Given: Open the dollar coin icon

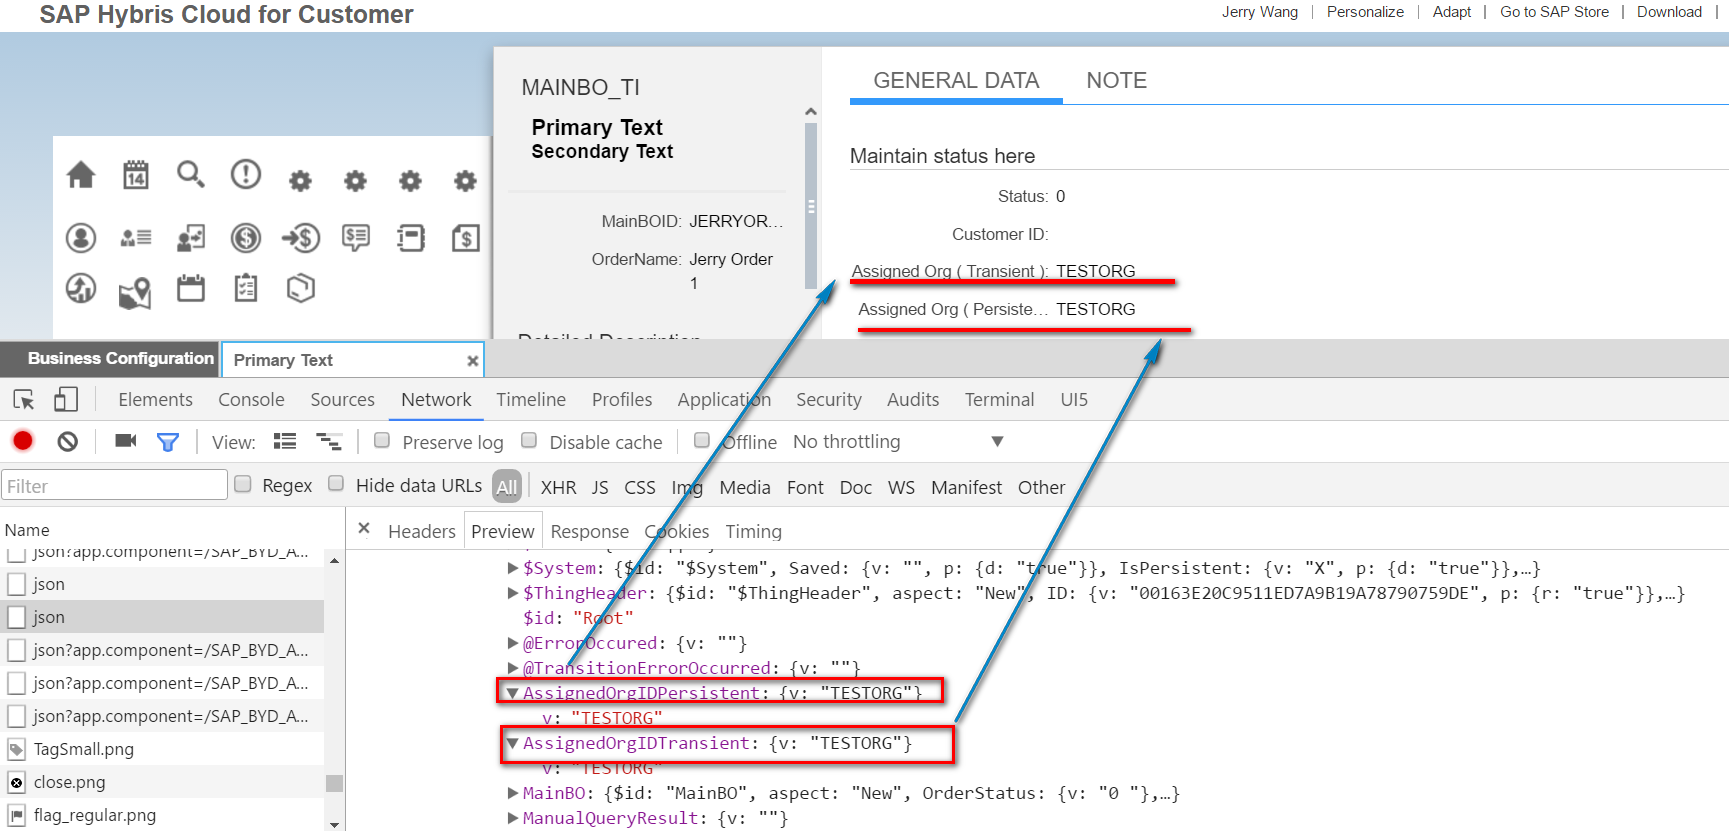Looking at the screenshot, I should tap(246, 238).
